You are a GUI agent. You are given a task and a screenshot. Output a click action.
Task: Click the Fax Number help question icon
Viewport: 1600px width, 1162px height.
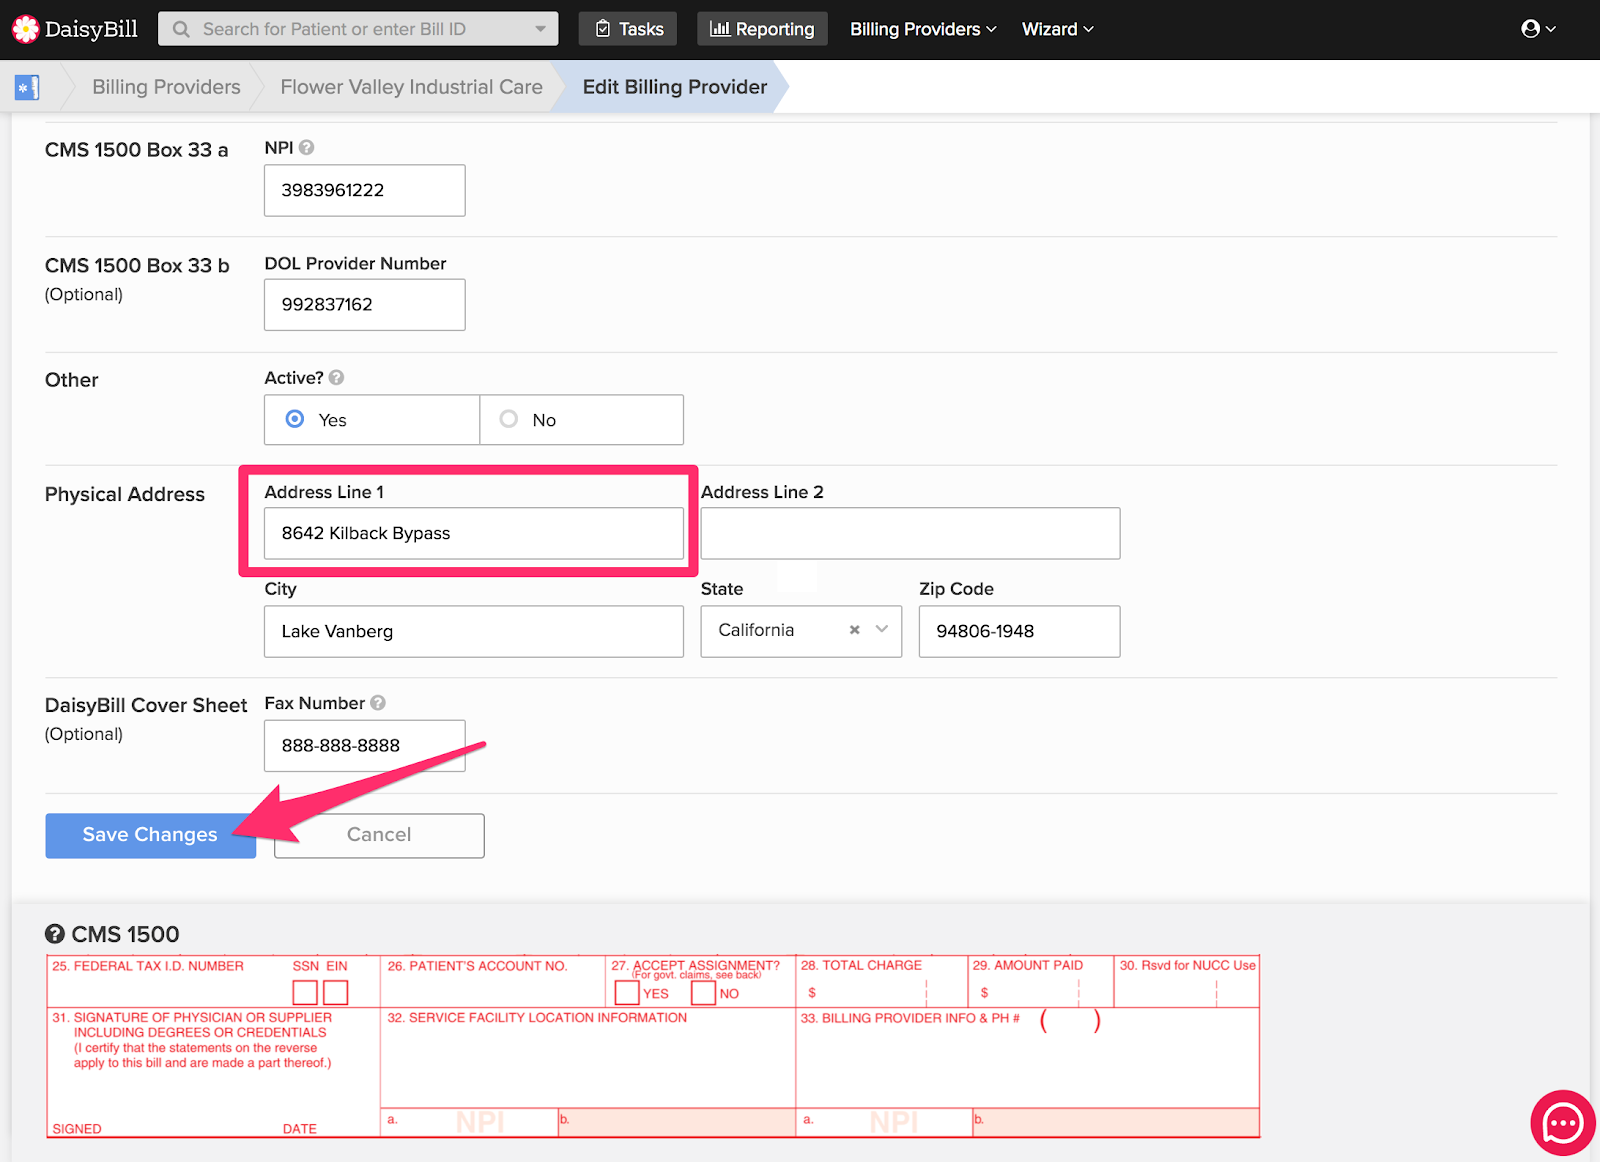tap(378, 702)
